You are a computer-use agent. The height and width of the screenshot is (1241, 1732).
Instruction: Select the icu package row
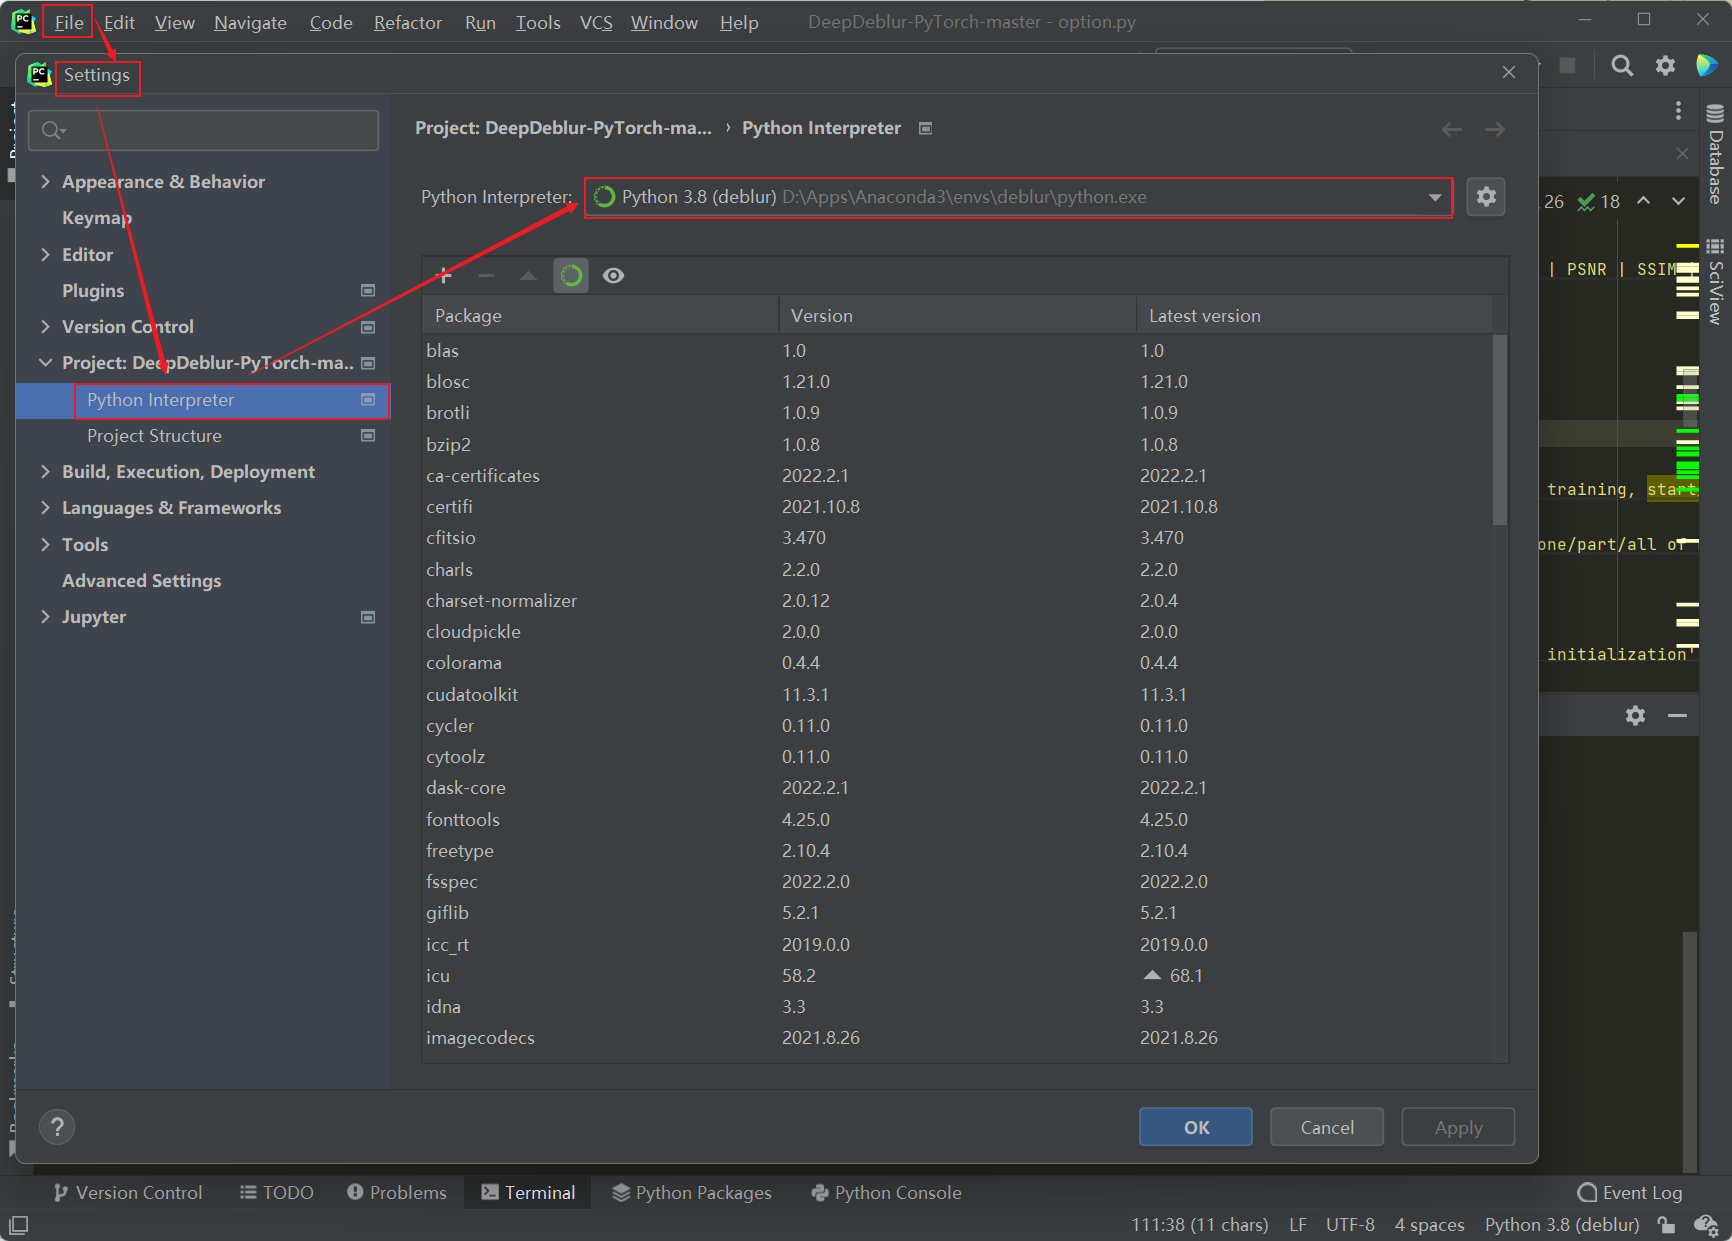click(x=957, y=975)
